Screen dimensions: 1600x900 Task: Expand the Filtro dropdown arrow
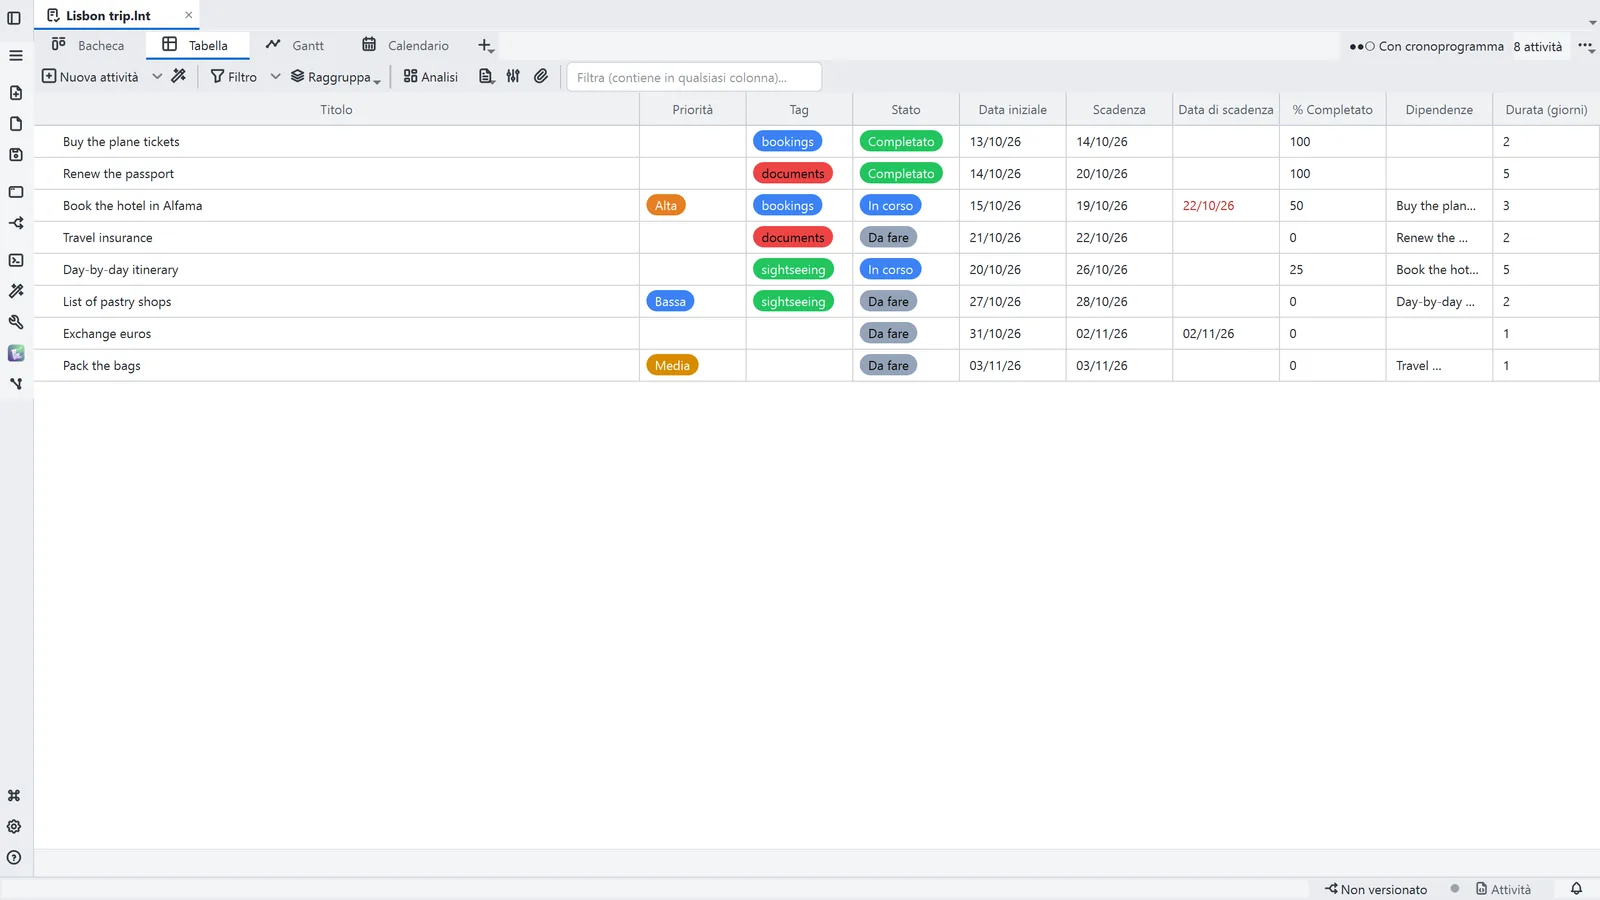(275, 77)
